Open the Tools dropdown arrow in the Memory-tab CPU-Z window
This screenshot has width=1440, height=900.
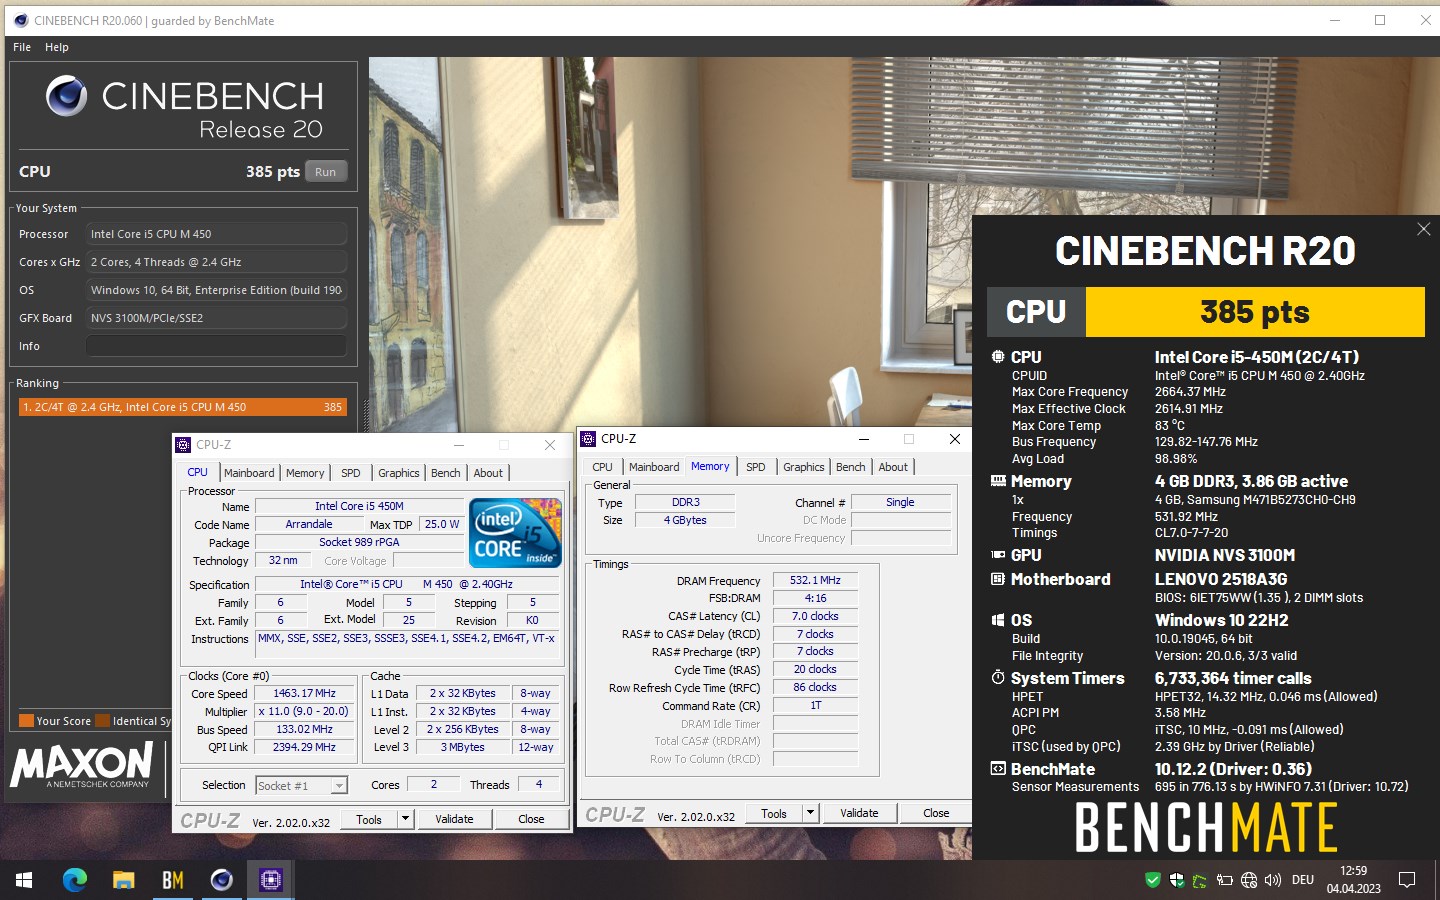tap(810, 813)
